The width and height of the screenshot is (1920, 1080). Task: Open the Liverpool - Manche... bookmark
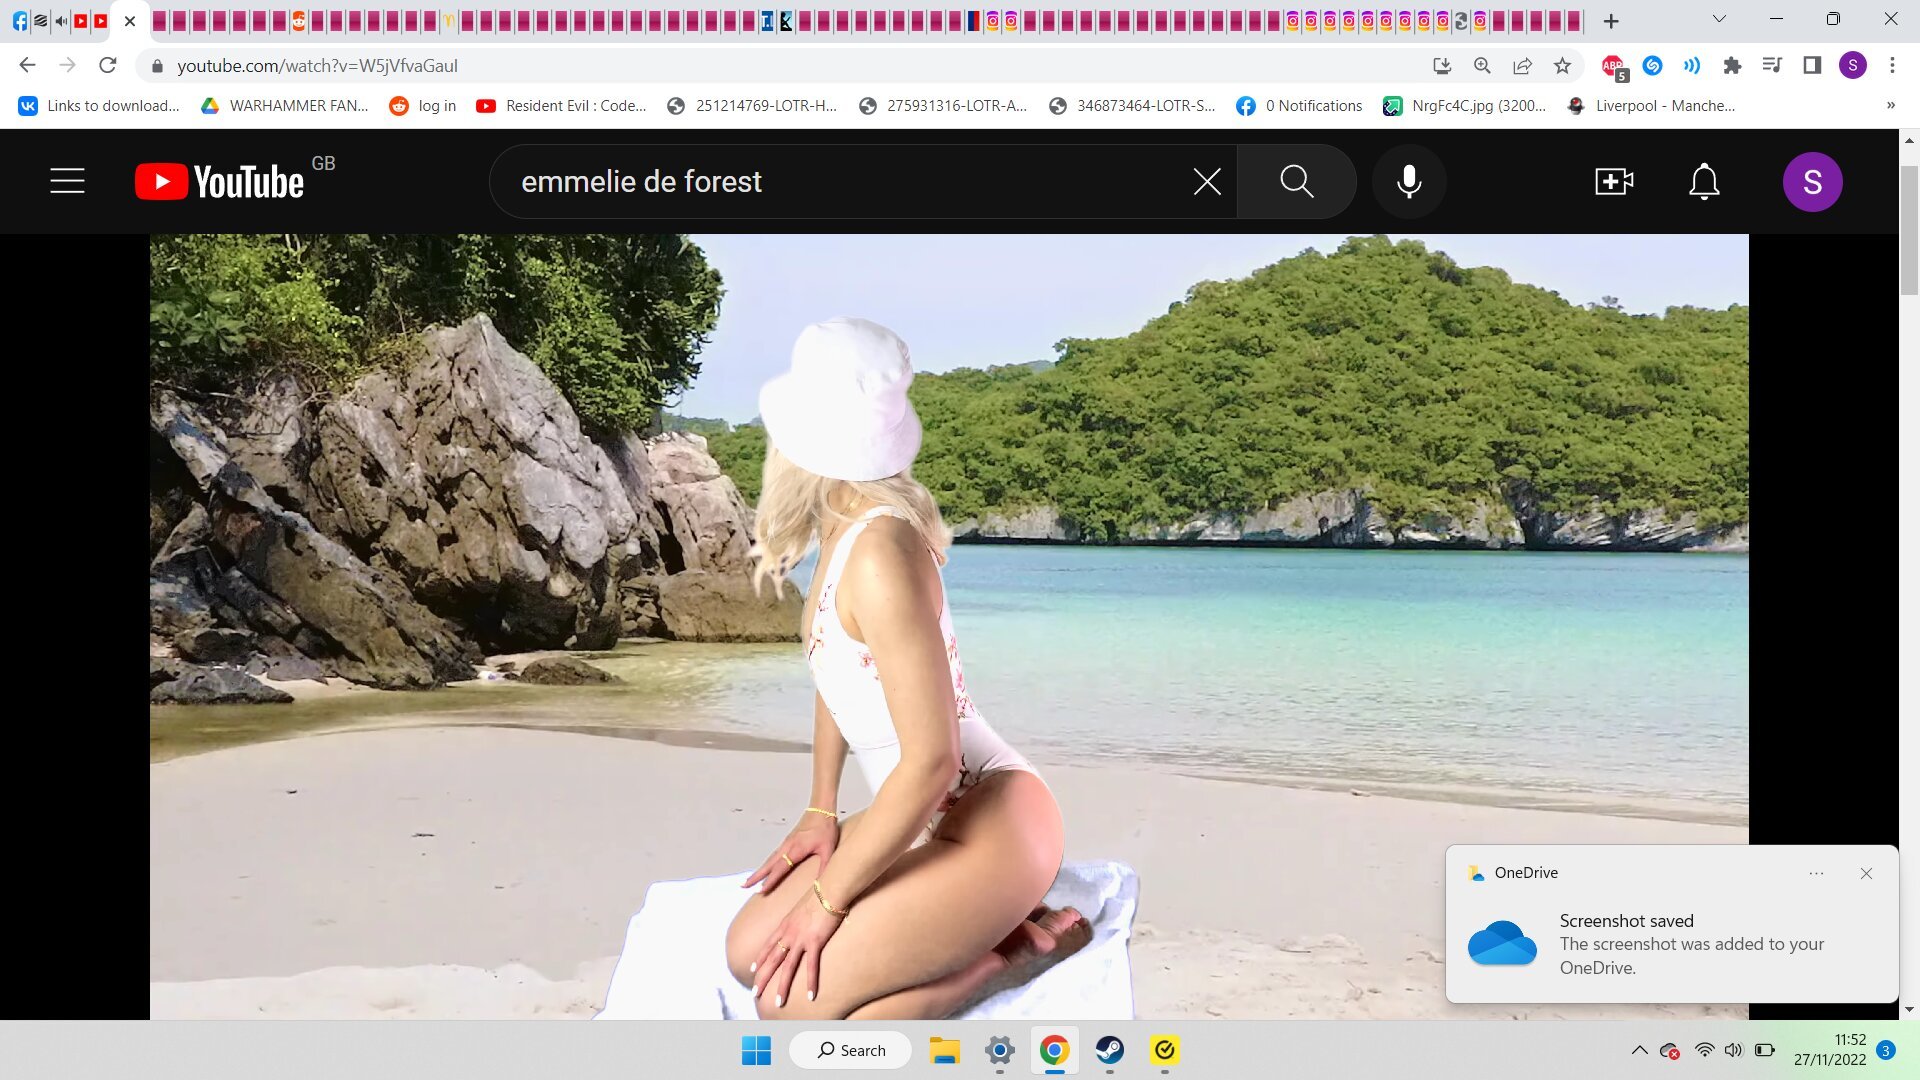pyautogui.click(x=1651, y=105)
